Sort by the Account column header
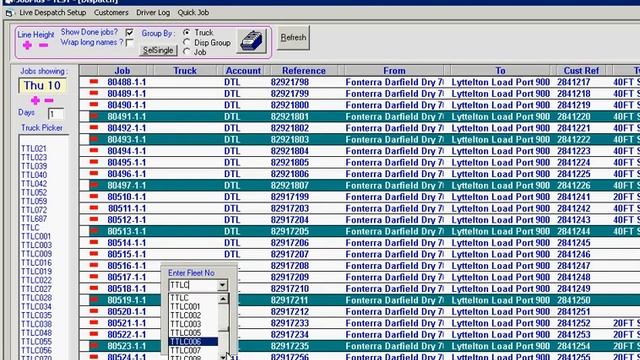 click(243, 71)
